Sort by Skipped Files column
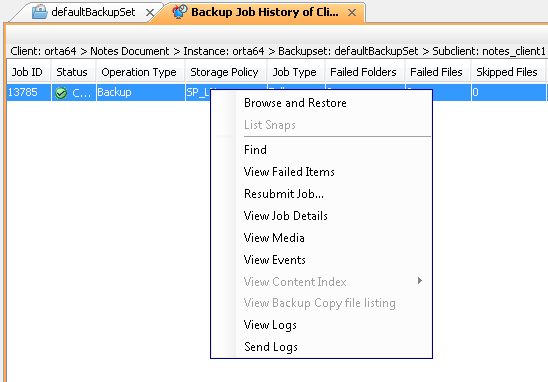Viewport: 548px width, 382px height. 509,72
